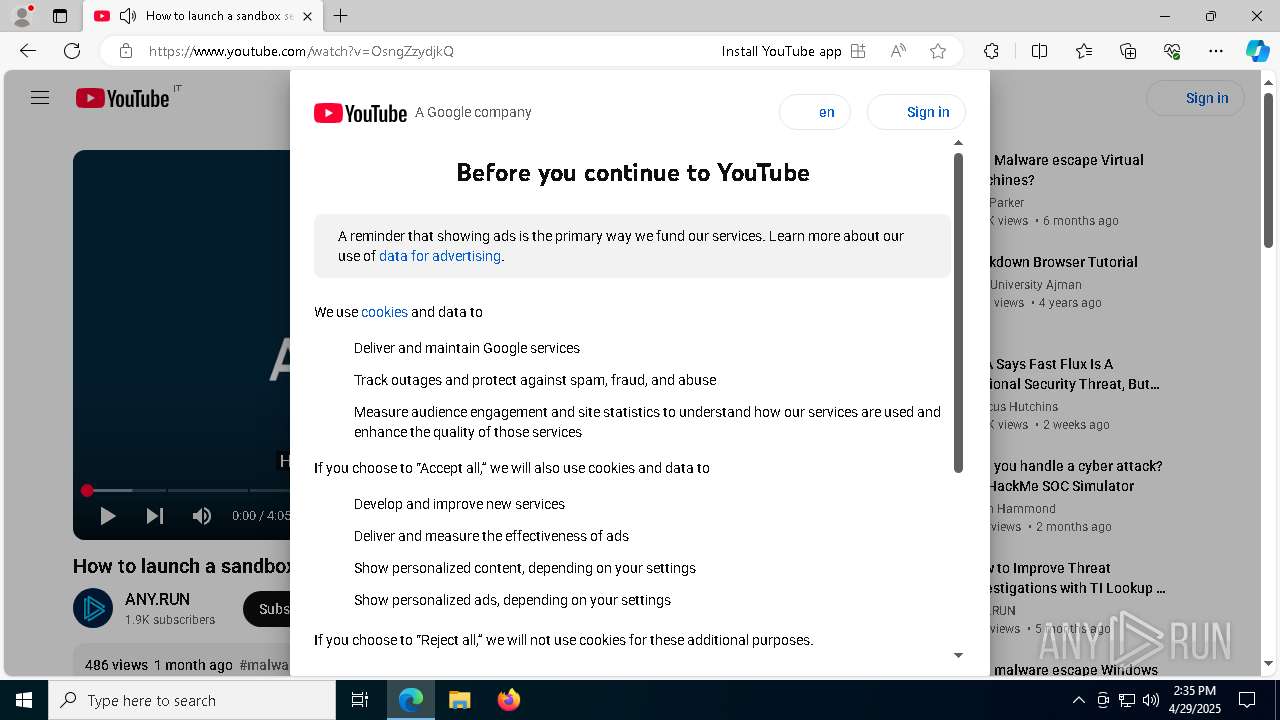
Task: Open 'Browser Tutorial' suggested video
Action: (x=1064, y=262)
